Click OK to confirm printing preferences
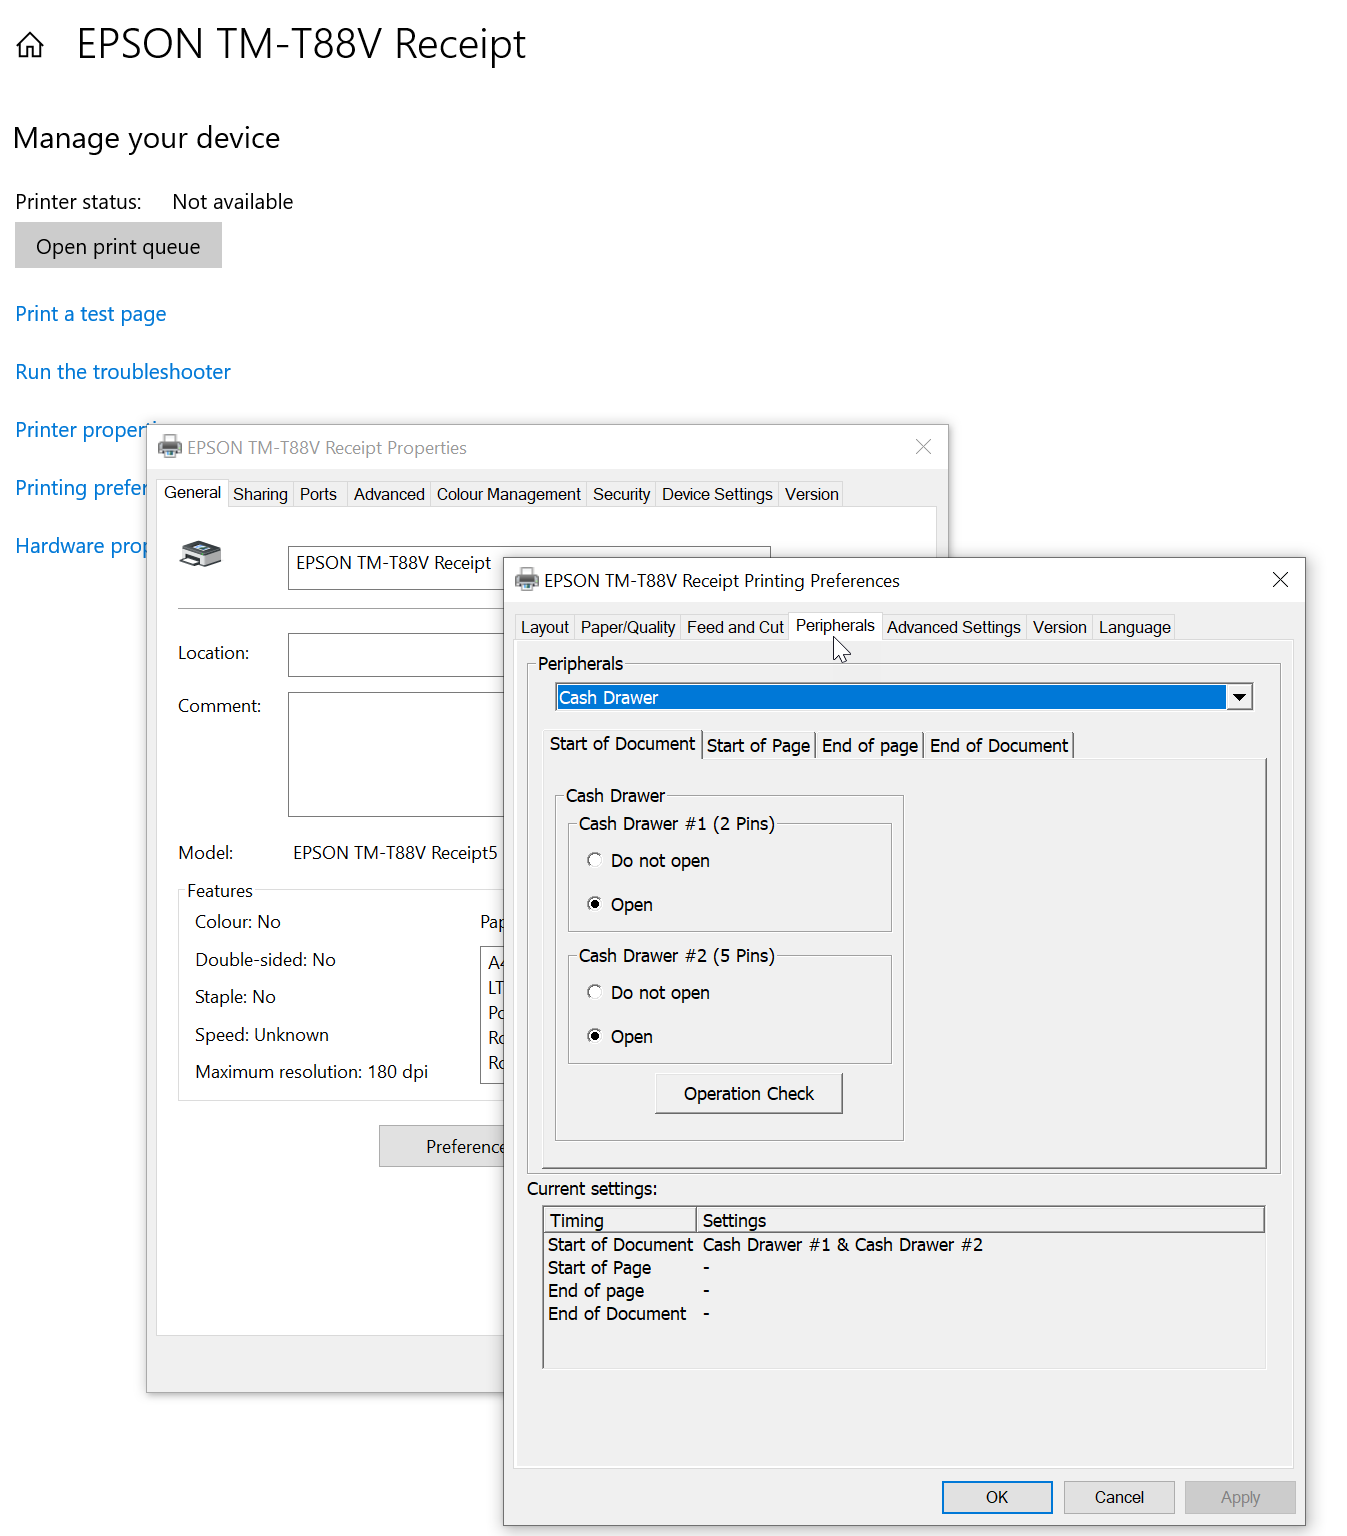This screenshot has height=1536, width=1347. coord(996,1497)
